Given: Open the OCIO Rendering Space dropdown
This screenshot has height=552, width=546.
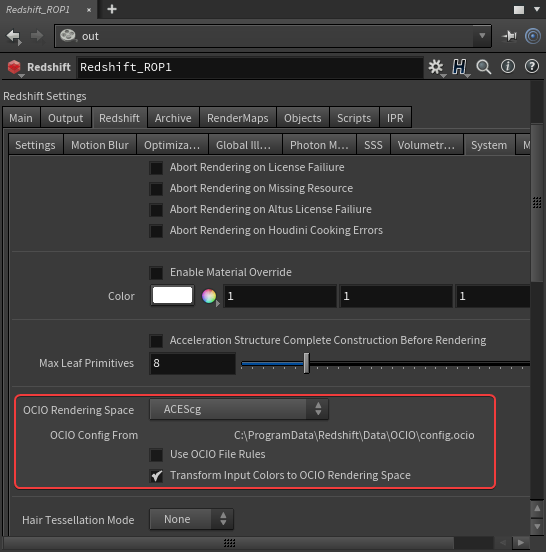Looking at the screenshot, I should tap(239, 409).
